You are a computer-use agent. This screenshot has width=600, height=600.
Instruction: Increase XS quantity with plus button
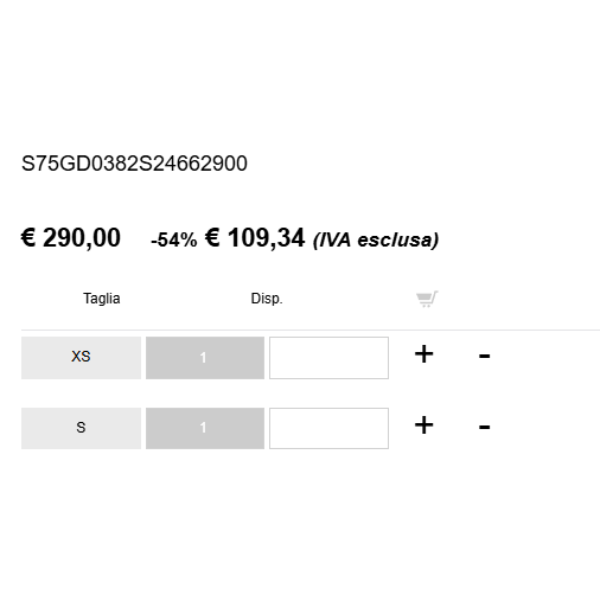(x=424, y=354)
